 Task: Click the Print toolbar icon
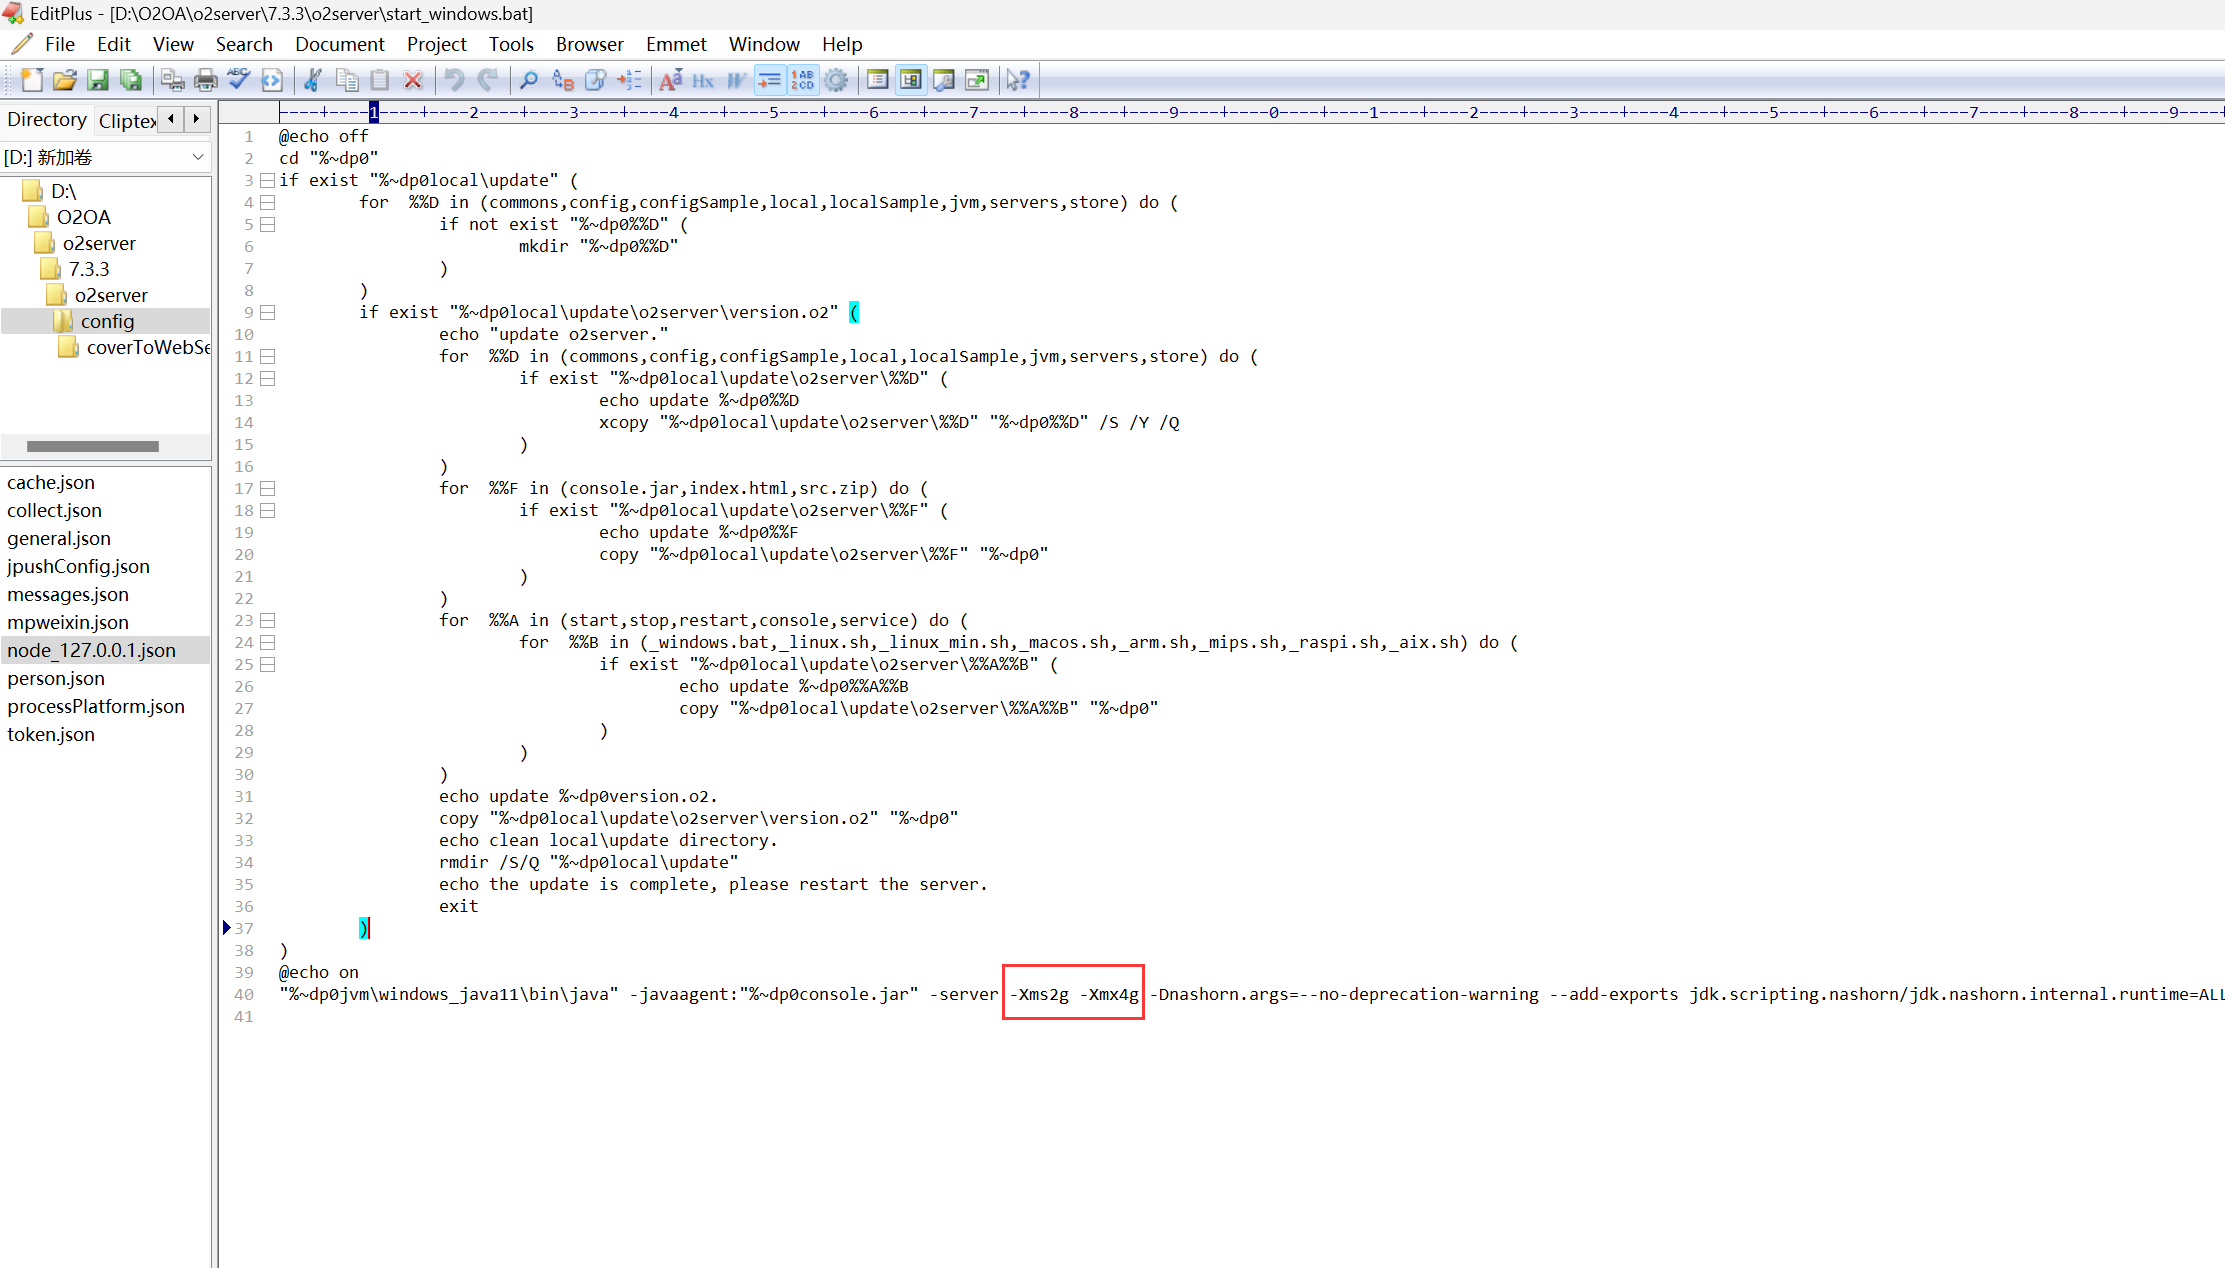[206, 80]
